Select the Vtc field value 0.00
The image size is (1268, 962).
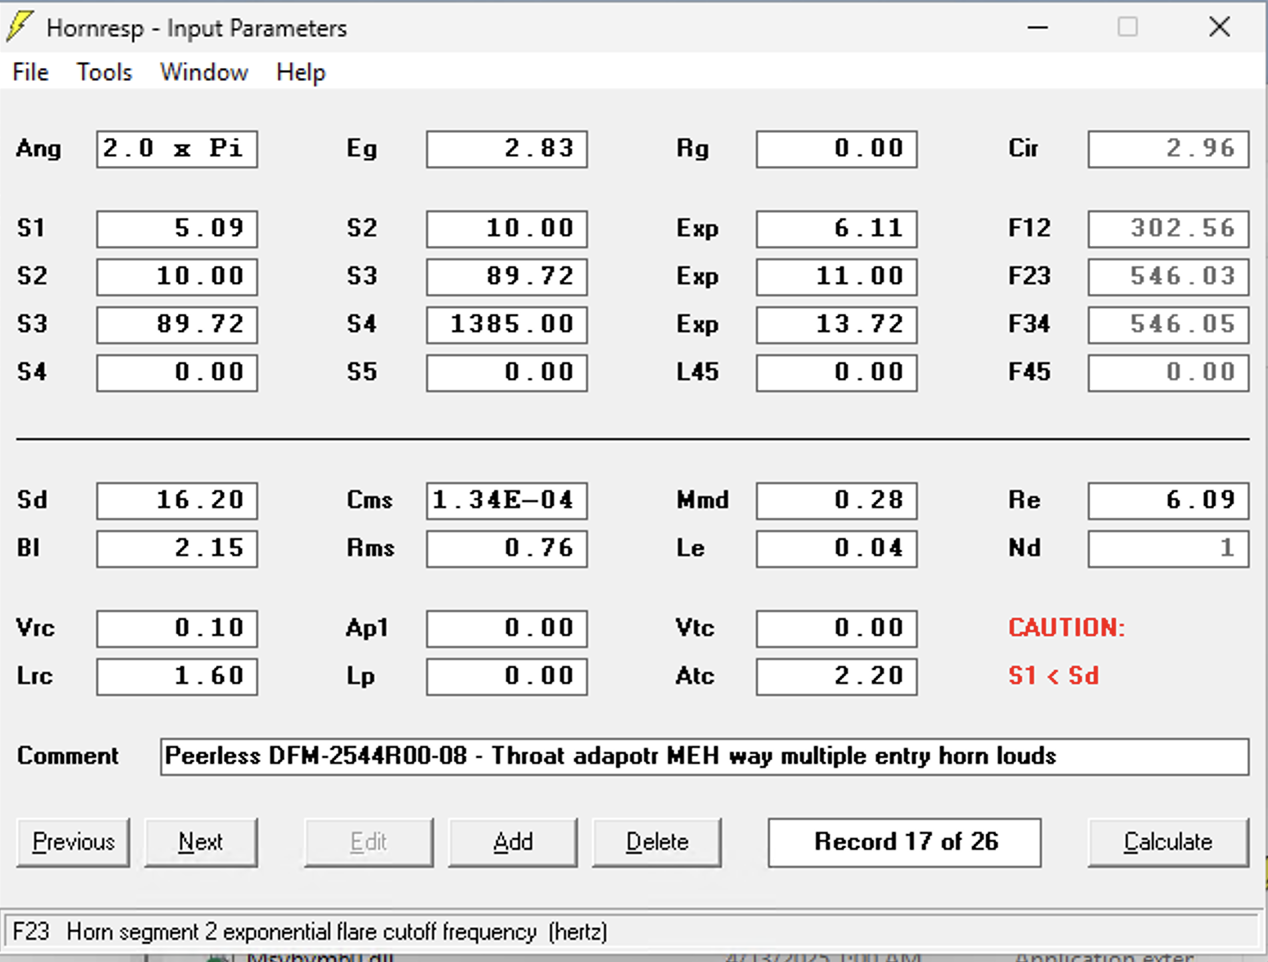coord(837,629)
